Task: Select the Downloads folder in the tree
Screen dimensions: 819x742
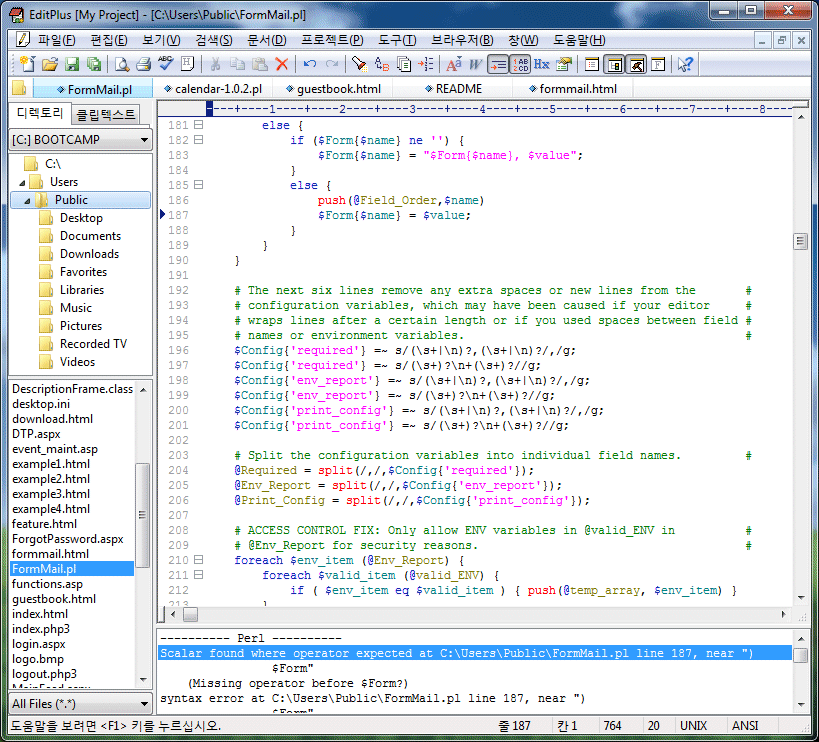Action: click(89, 254)
